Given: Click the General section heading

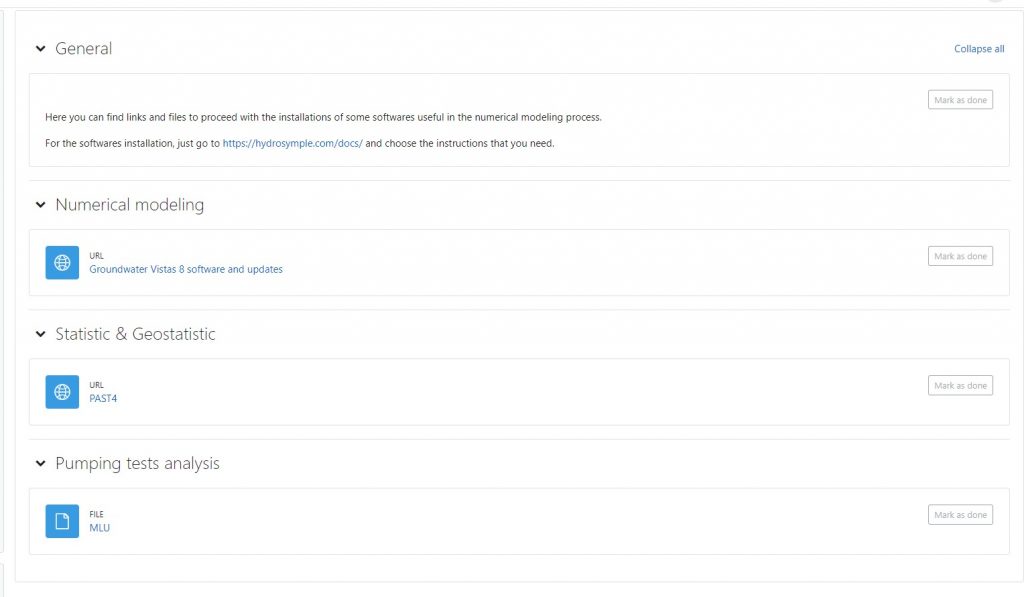Looking at the screenshot, I should pos(84,48).
